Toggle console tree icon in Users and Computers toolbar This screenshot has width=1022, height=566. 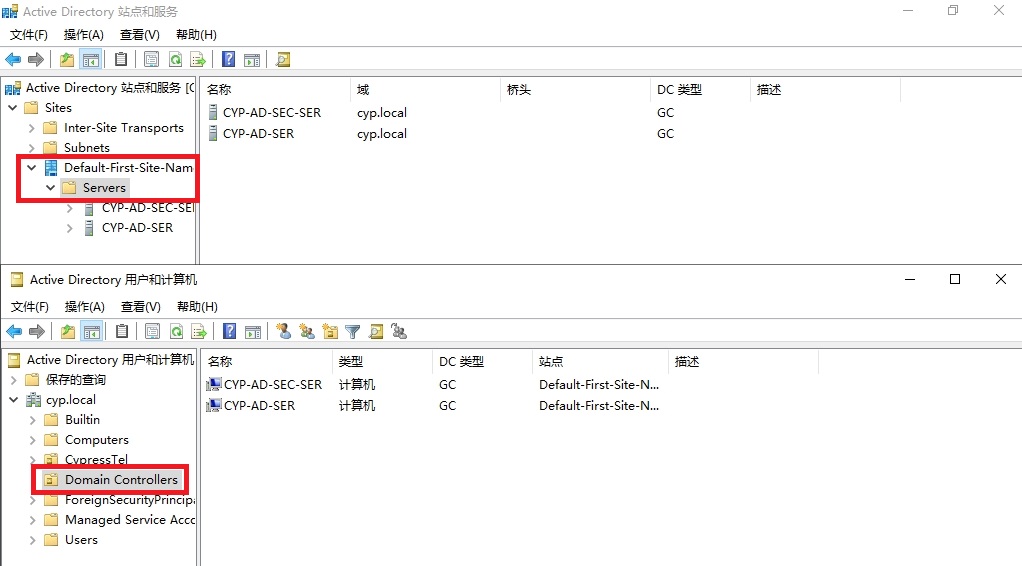[92, 332]
